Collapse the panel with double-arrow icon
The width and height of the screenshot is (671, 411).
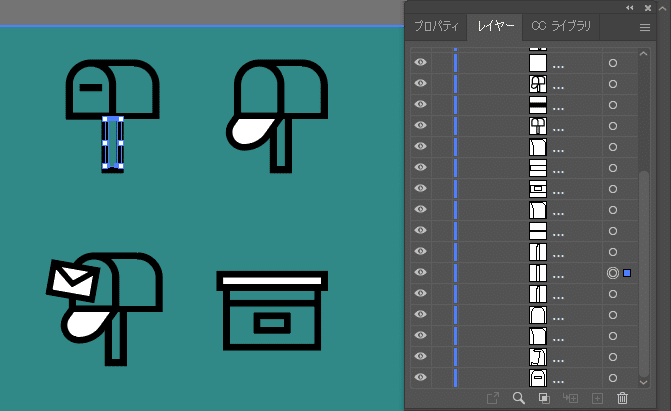629,8
